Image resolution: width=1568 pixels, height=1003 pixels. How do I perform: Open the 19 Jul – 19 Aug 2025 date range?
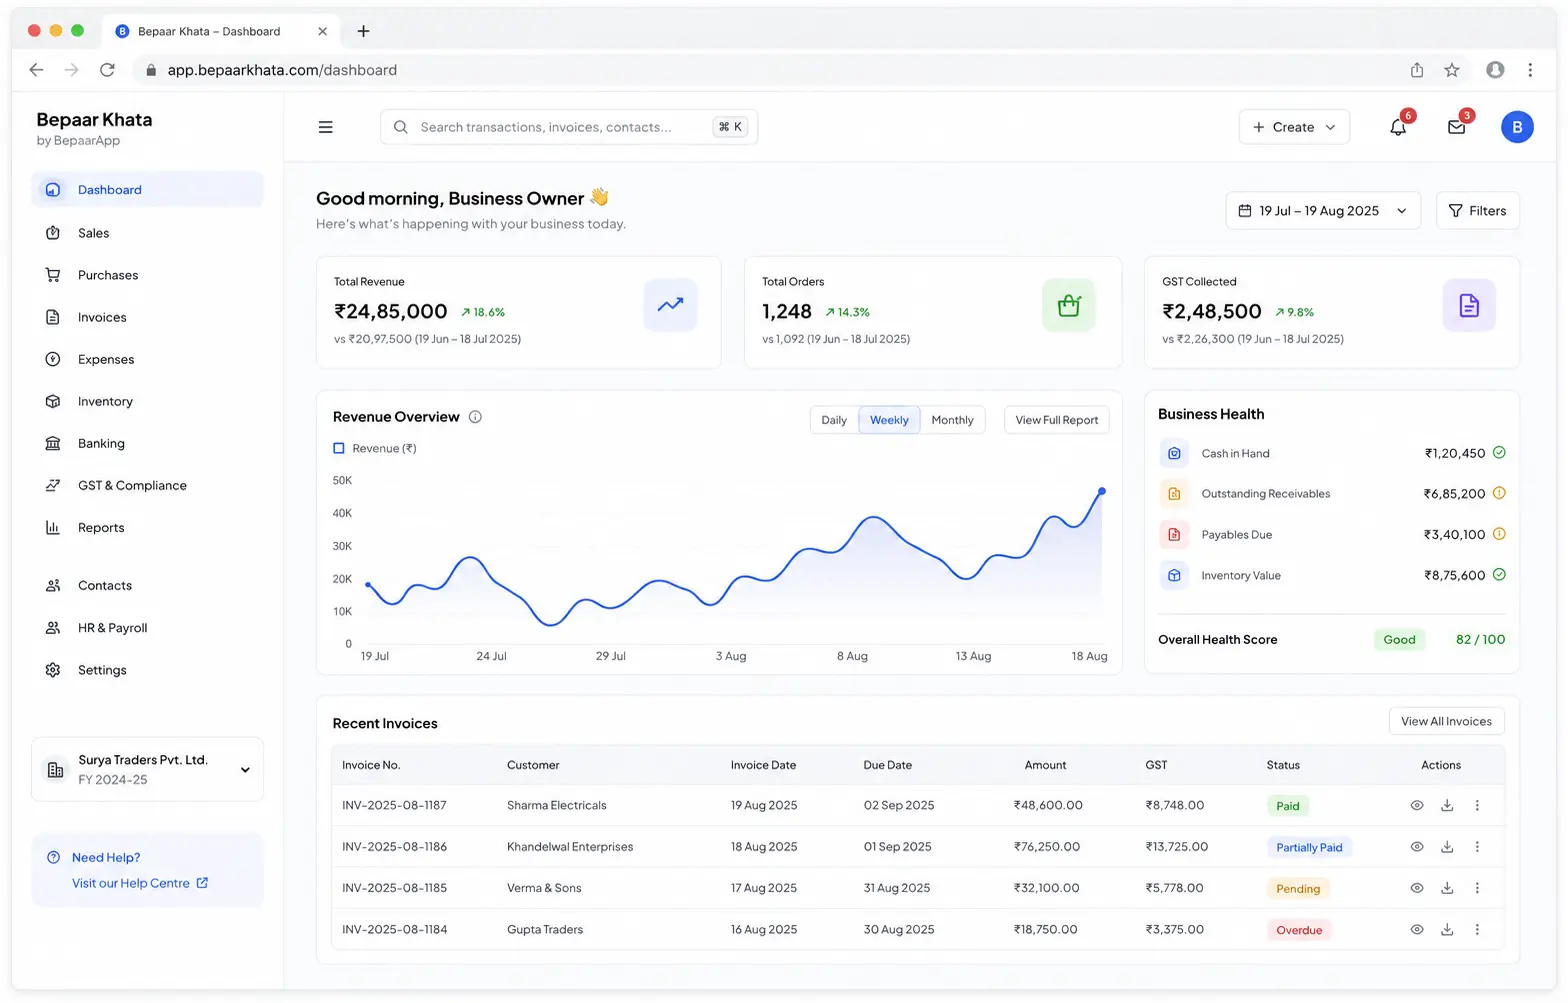pyautogui.click(x=1323, y=211)
